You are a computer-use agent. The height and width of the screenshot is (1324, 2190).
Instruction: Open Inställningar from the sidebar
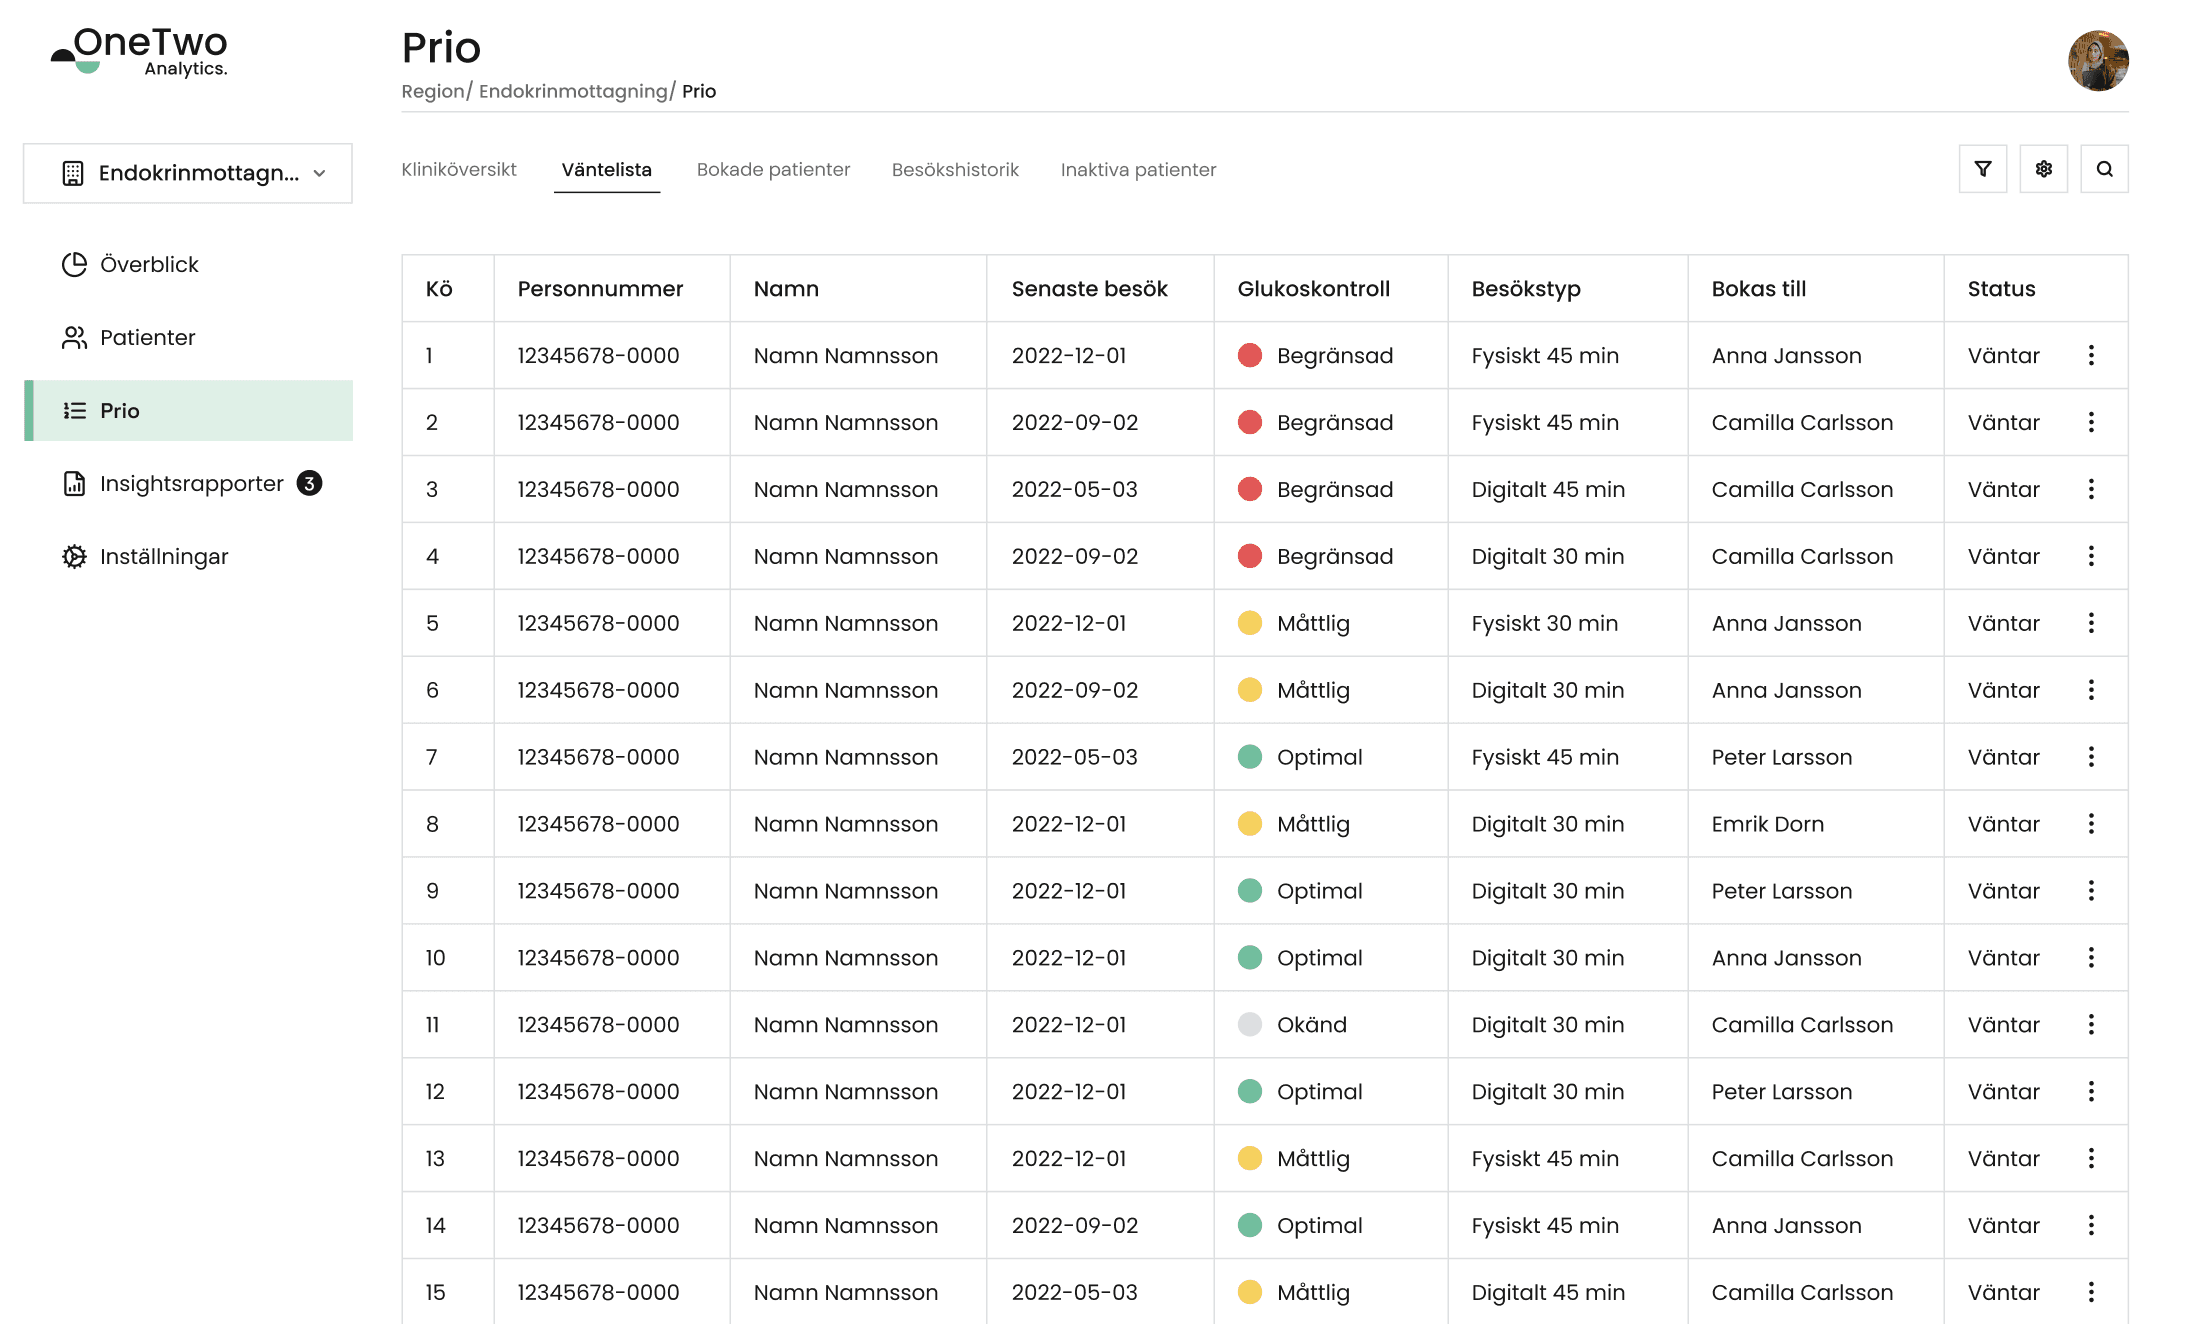[163, 556]
